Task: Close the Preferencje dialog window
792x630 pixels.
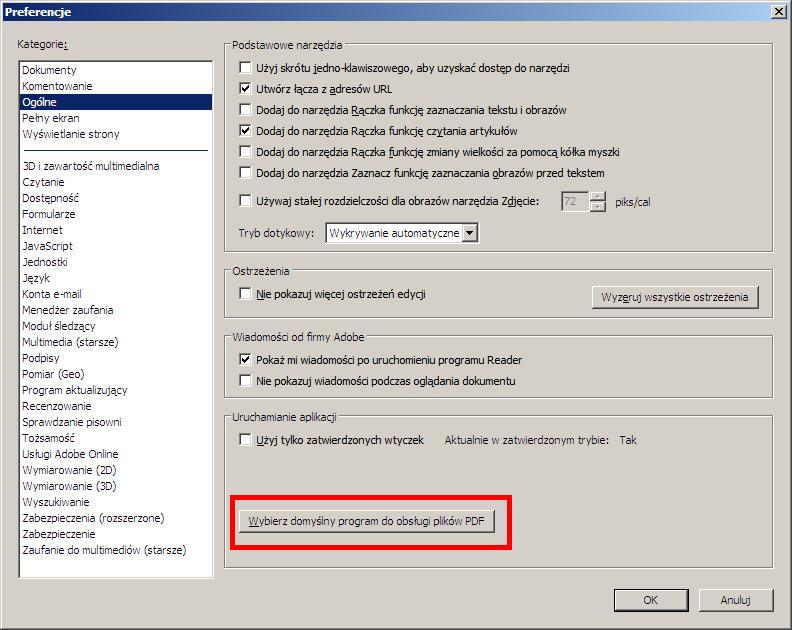Action: (x=778, y=11)
